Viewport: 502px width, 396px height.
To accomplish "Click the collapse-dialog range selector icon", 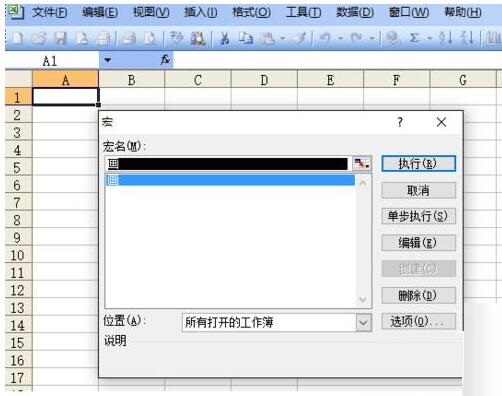I will coord(362,164).
